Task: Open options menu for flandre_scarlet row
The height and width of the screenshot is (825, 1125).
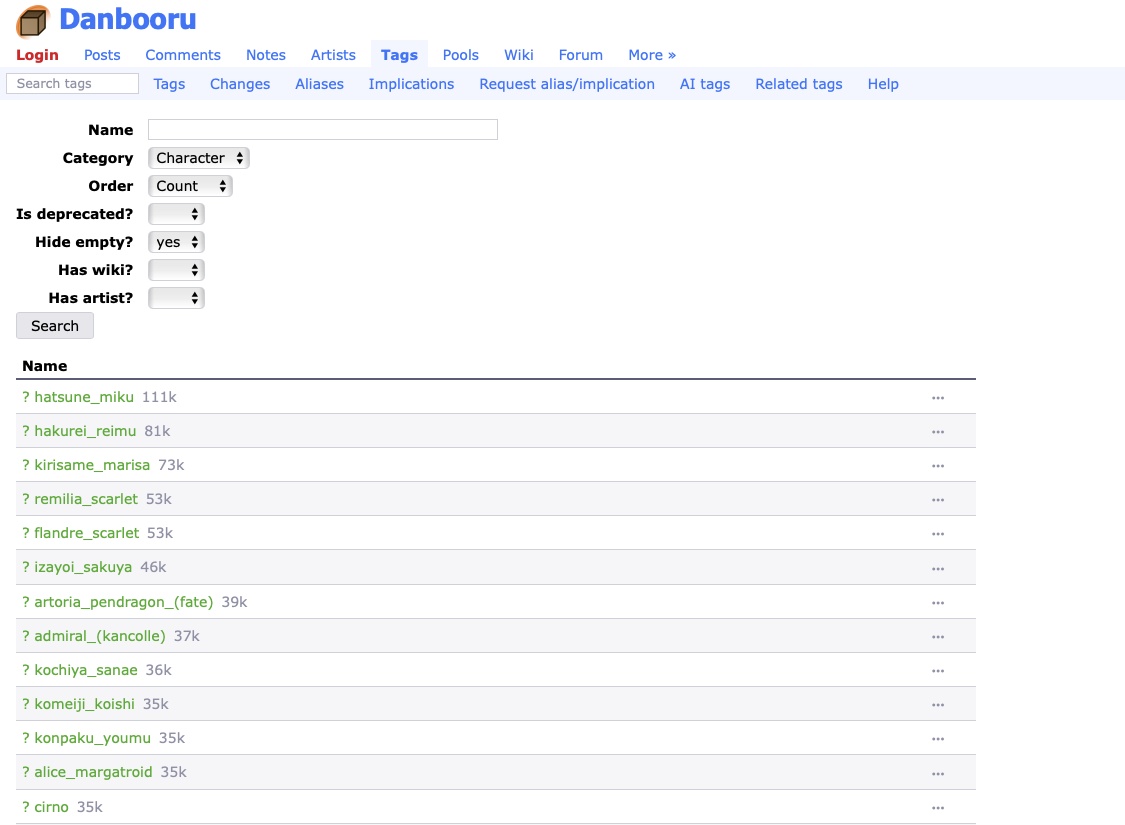Action: 938,534
